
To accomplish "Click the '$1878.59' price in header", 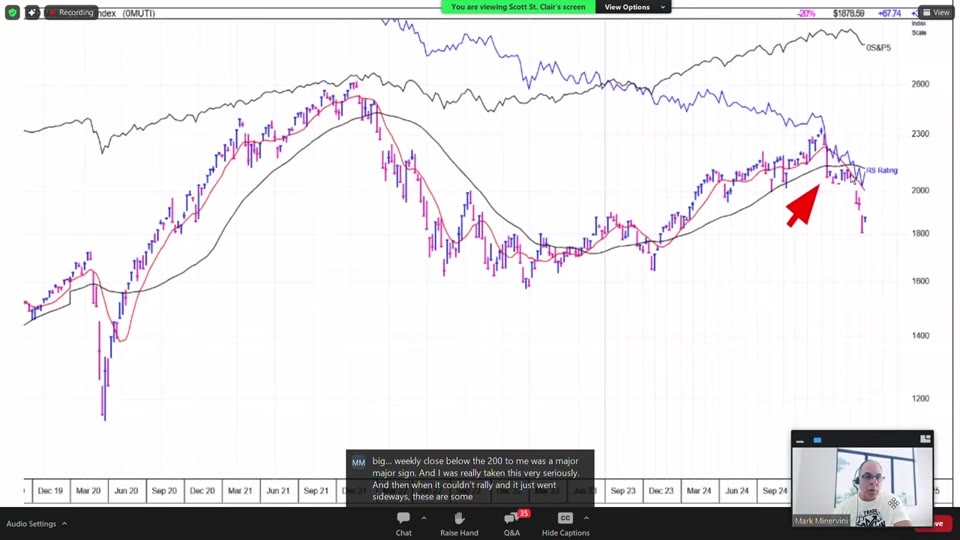I will point(849,13).
